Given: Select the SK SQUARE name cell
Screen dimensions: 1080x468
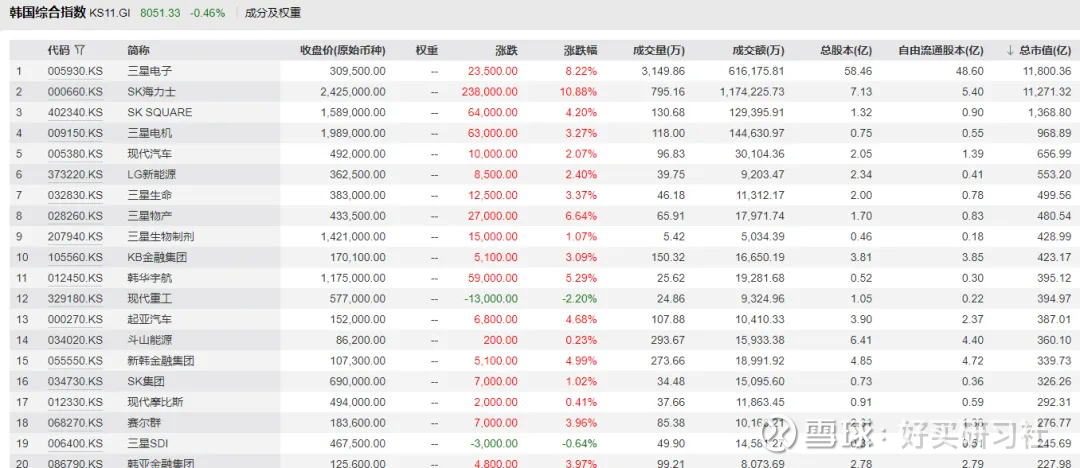Looking at the screenshot, I should click(160, 112).
